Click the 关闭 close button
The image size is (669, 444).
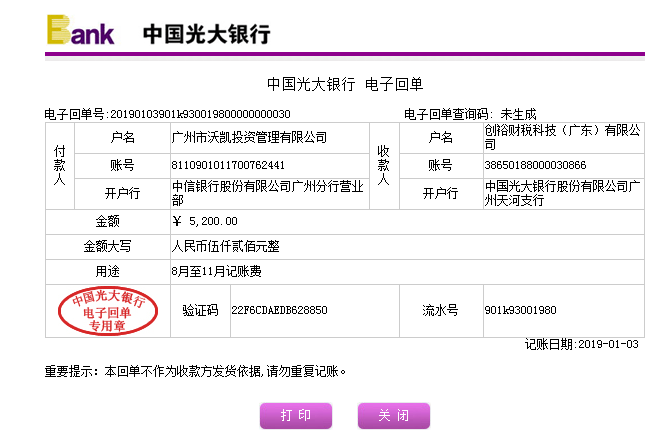point(394,415)
